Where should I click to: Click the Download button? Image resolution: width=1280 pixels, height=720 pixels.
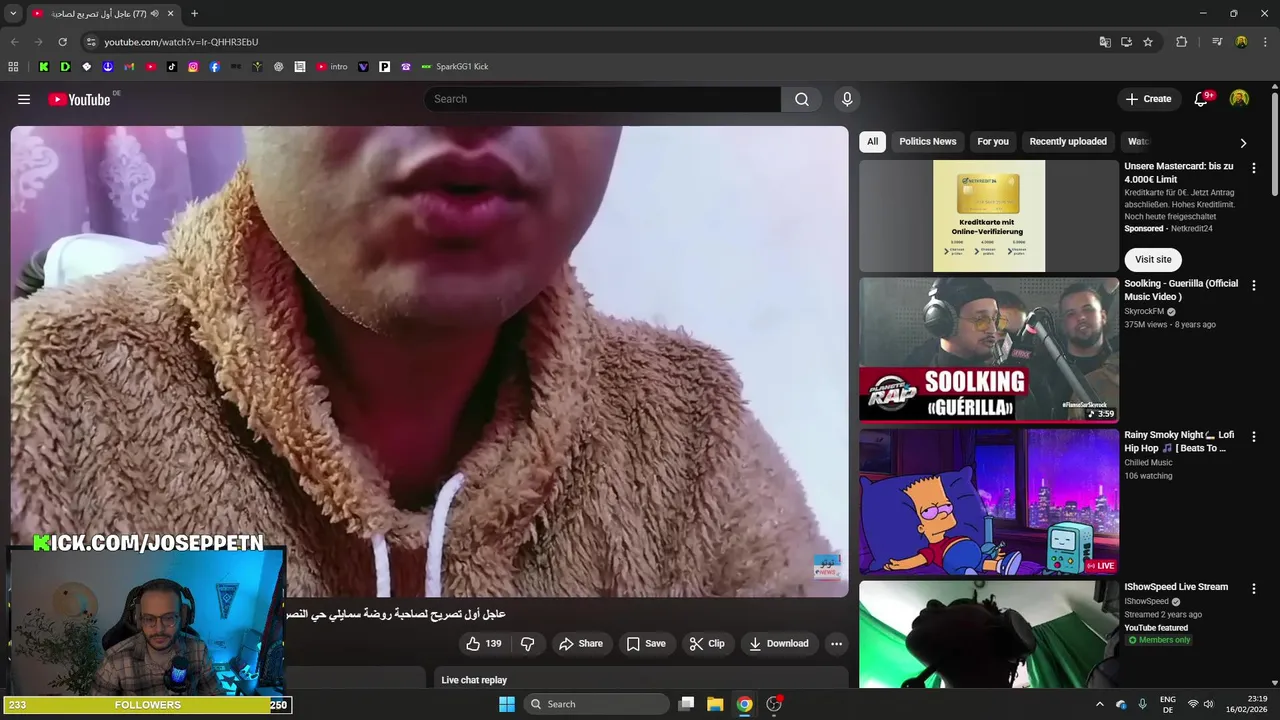click(778, 644)
